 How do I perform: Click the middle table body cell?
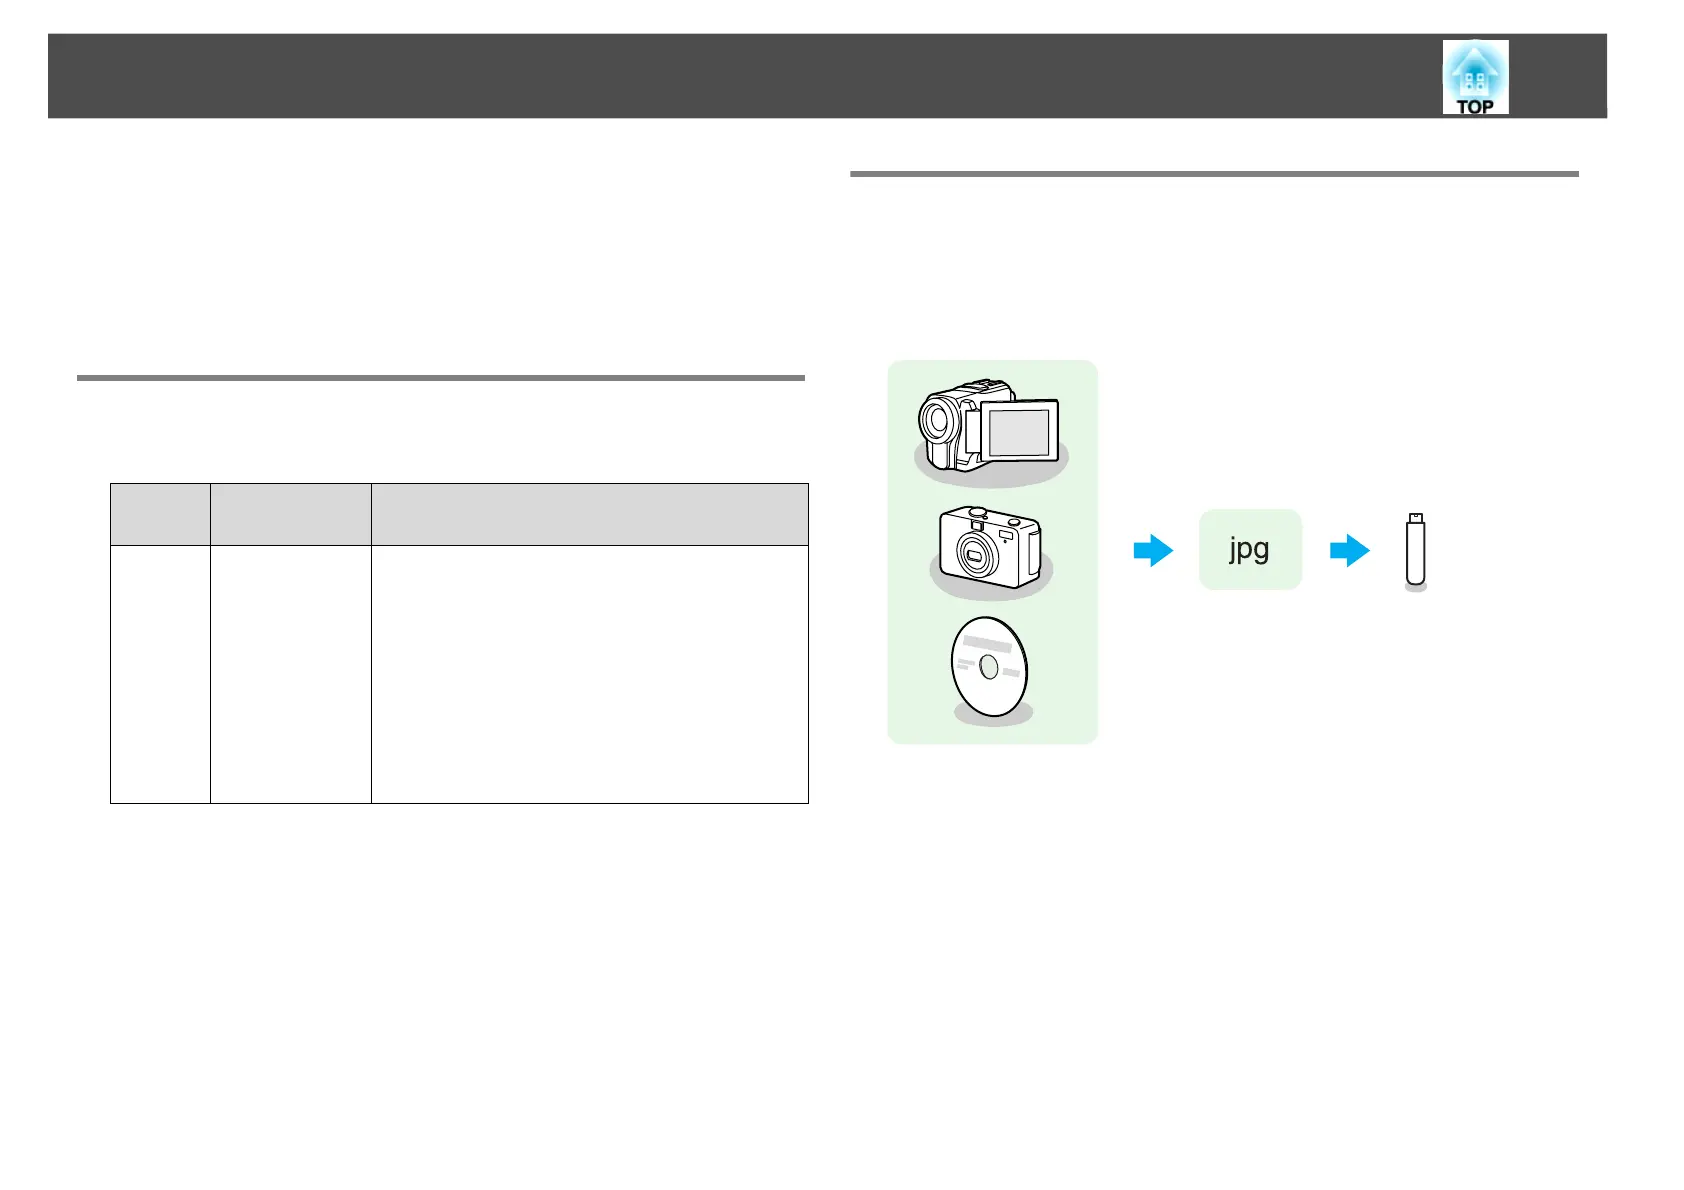pyautogui.click(x=291, y=674)
